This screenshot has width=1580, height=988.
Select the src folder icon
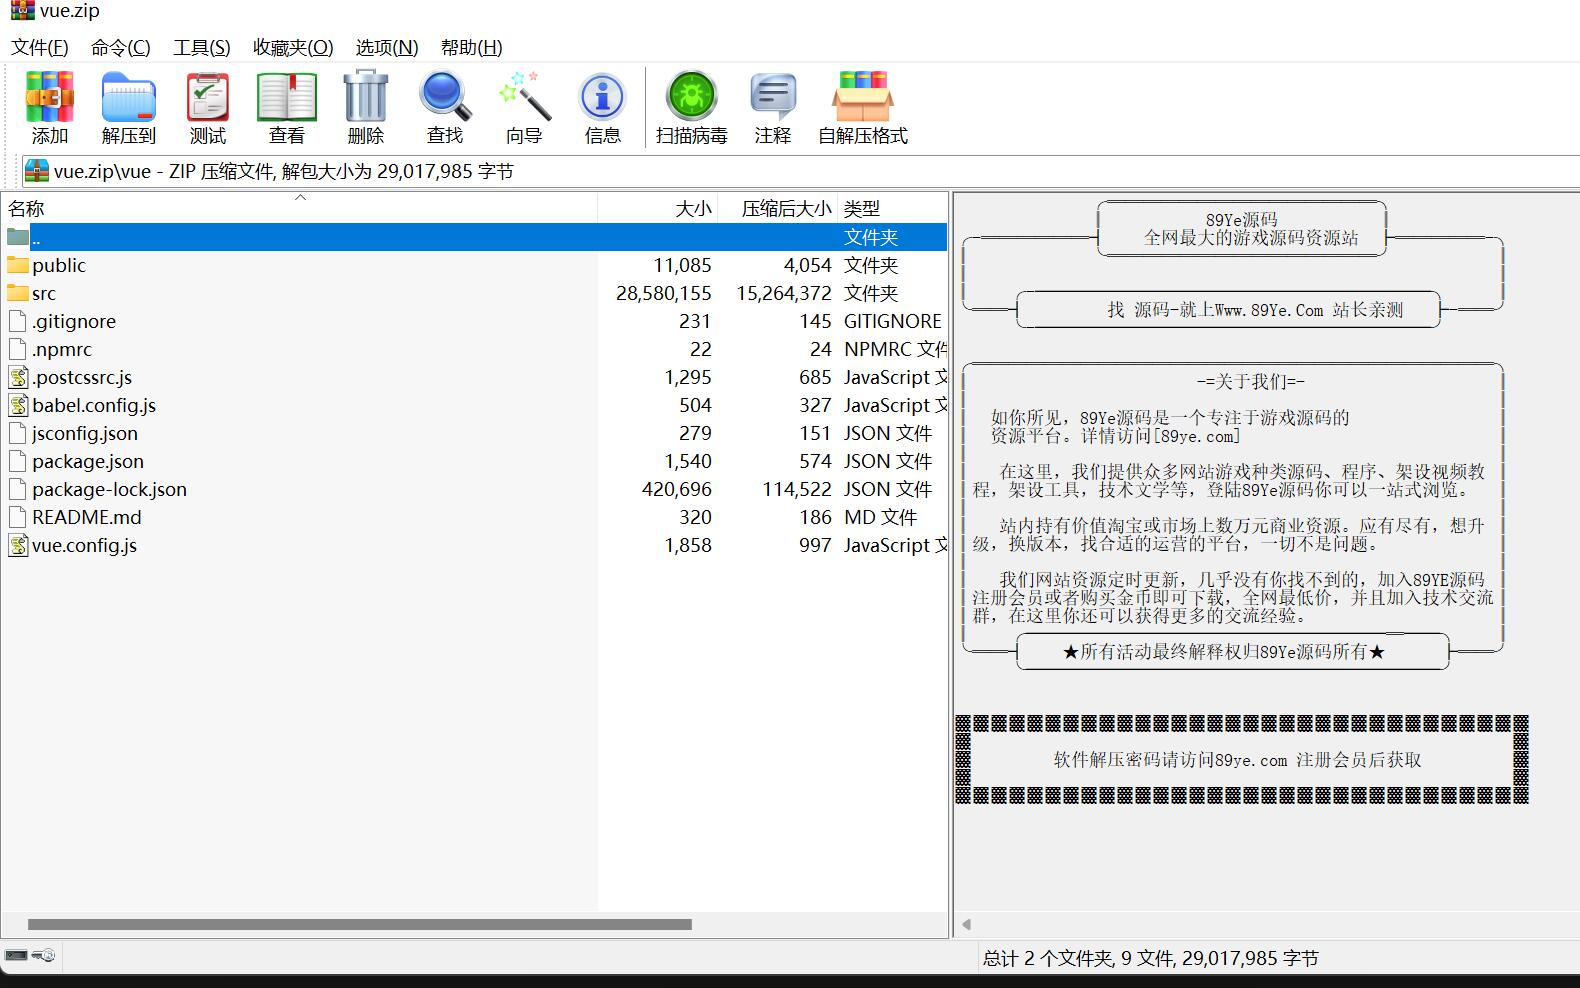(18, 293)
